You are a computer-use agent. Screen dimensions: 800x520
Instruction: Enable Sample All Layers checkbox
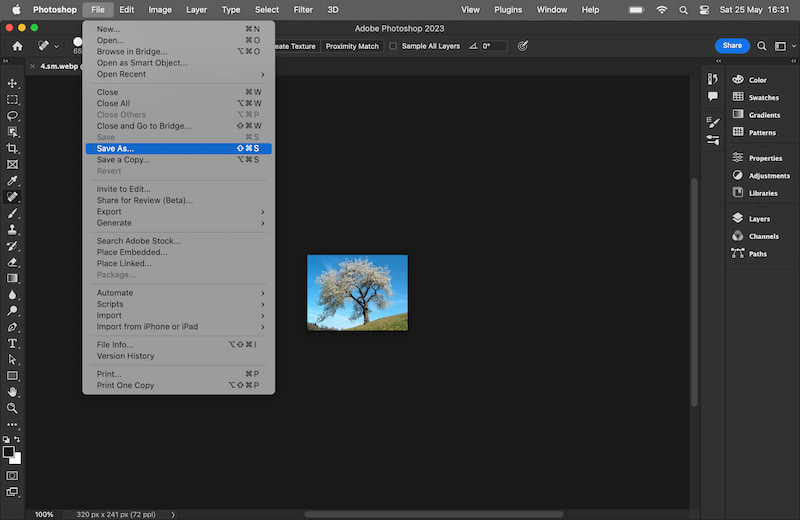tap(393, 46)
